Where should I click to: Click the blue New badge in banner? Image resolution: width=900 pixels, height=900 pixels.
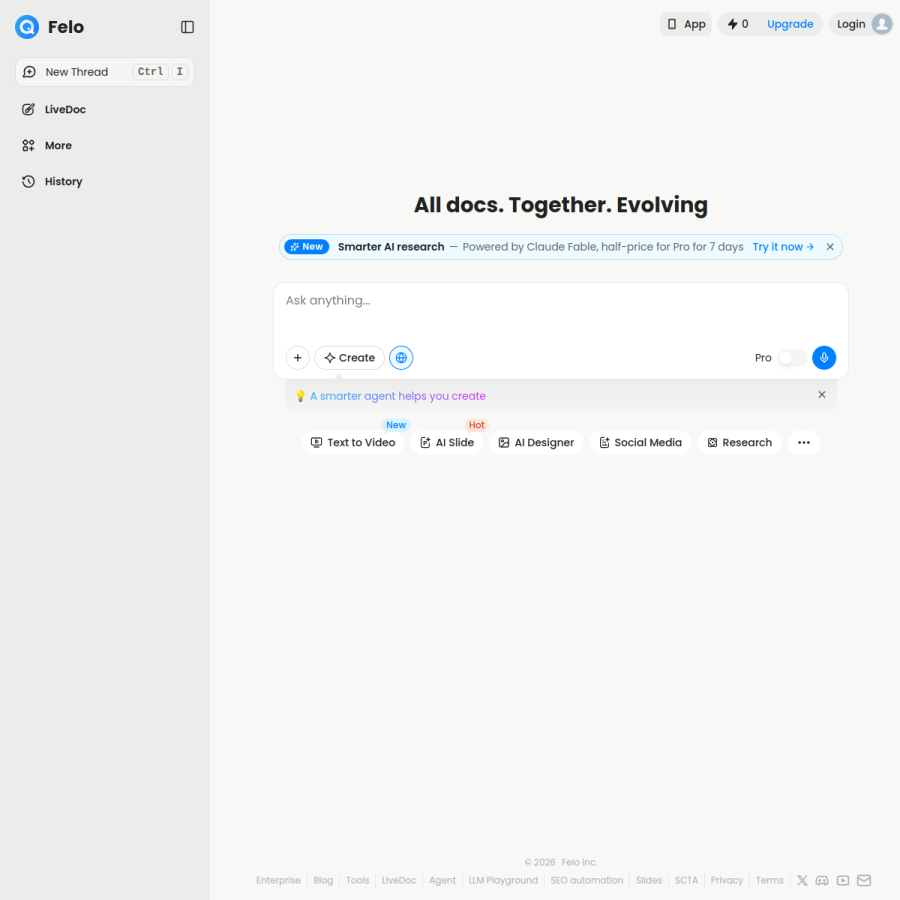307,247
